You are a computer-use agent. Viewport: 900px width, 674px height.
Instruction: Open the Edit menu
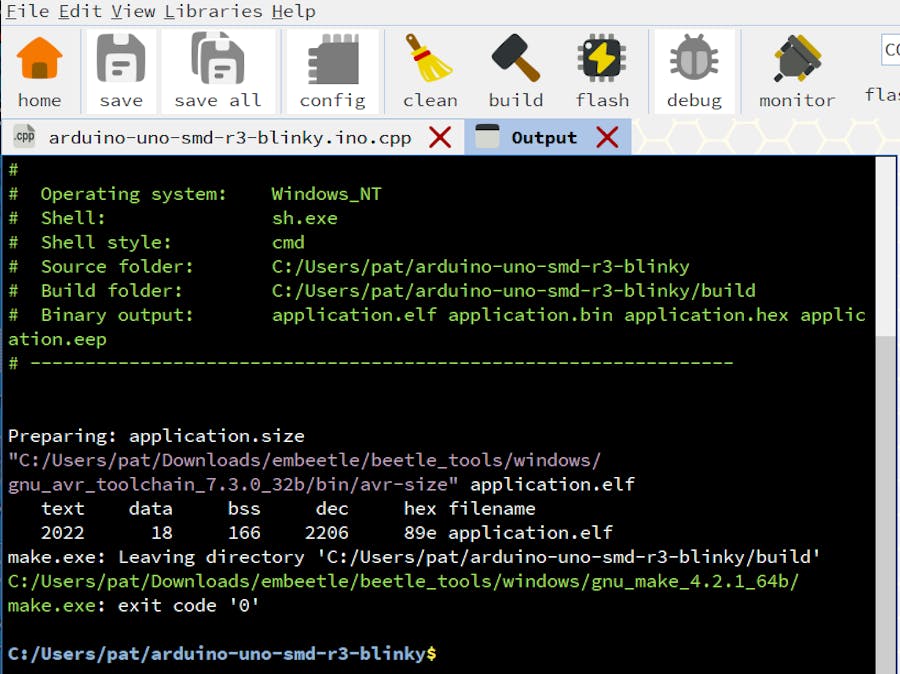click(x=80, y=12)
